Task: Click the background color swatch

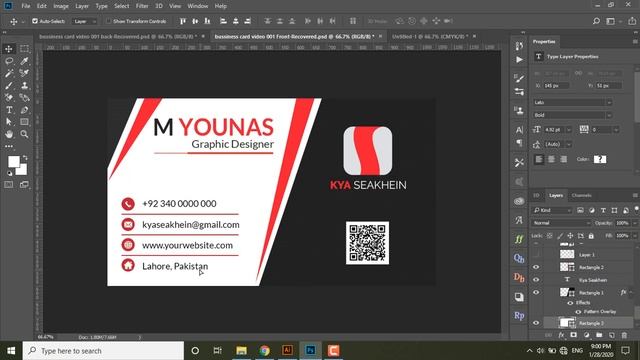Action: point(23,171)
